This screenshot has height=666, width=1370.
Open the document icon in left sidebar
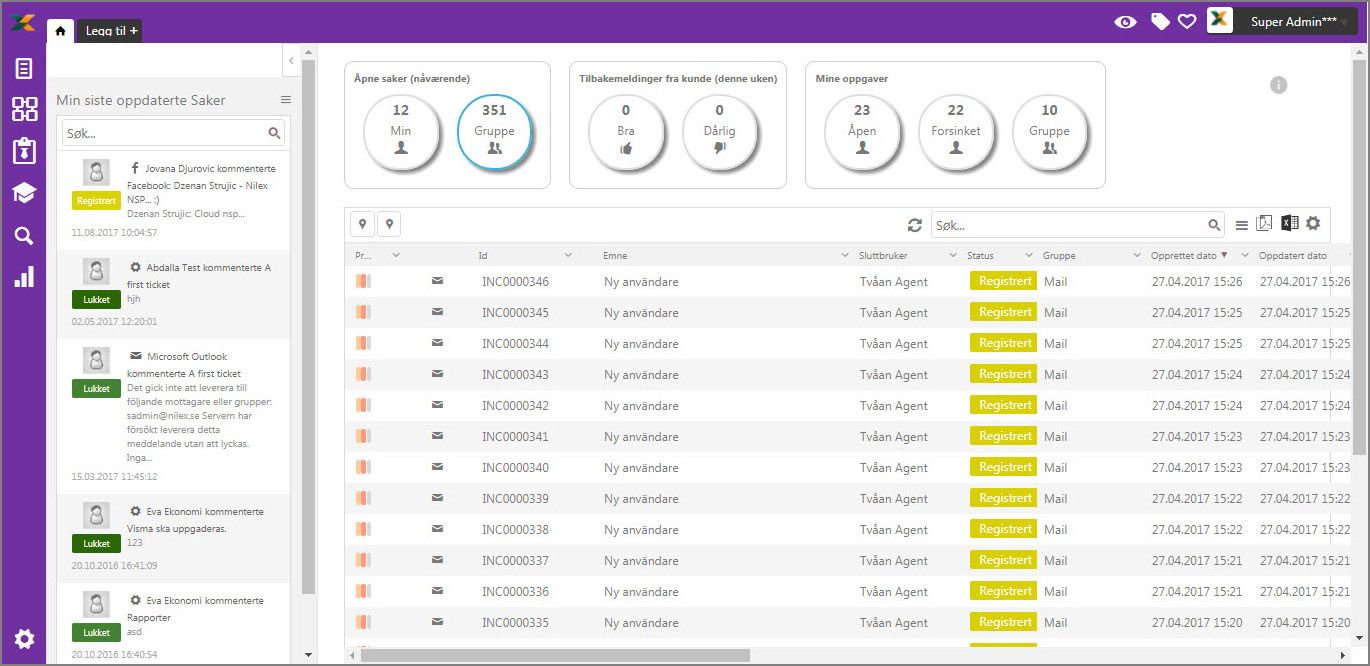tap(24, 69)
